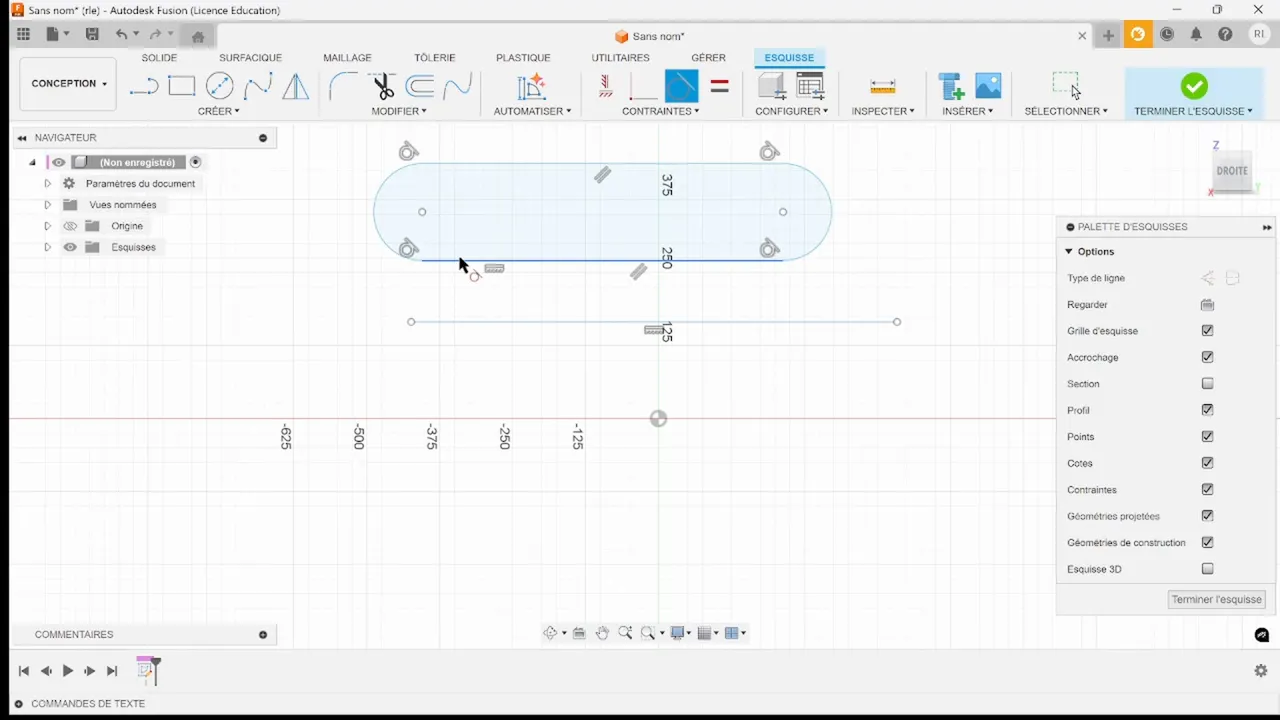Screen dimensions: 1280x720
Task: Play the timeline
Action: pos(68,671)
